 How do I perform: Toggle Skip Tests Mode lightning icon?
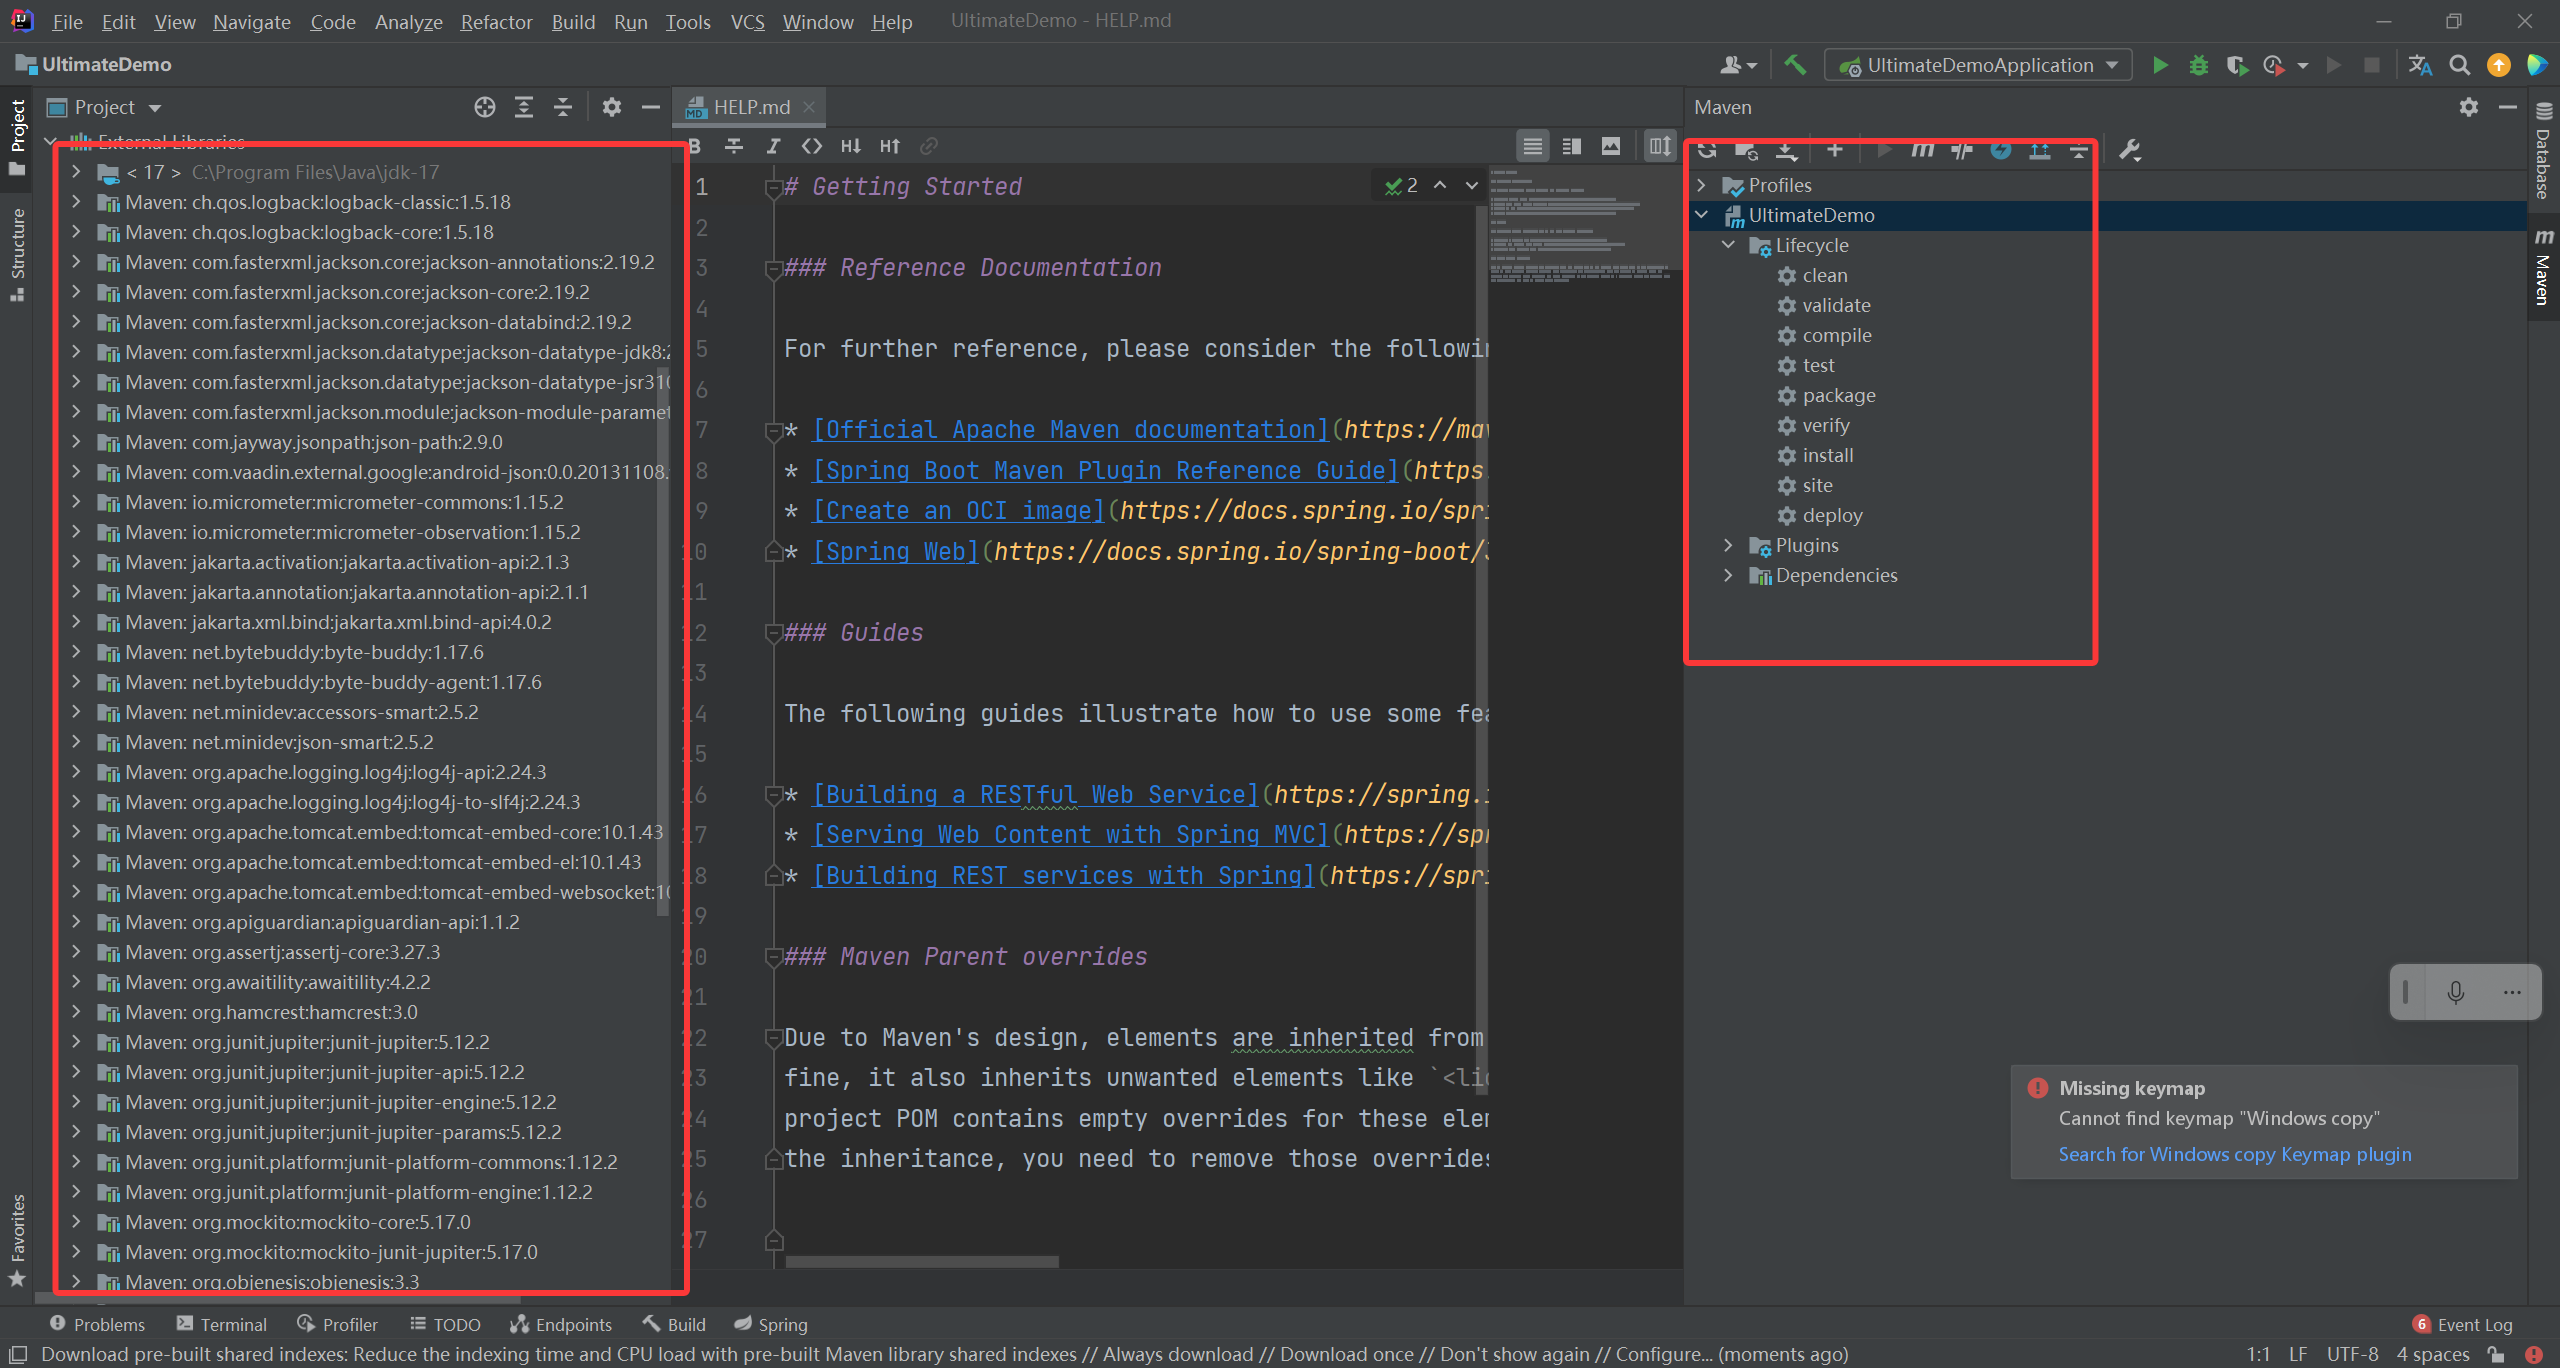[2000, 150]
